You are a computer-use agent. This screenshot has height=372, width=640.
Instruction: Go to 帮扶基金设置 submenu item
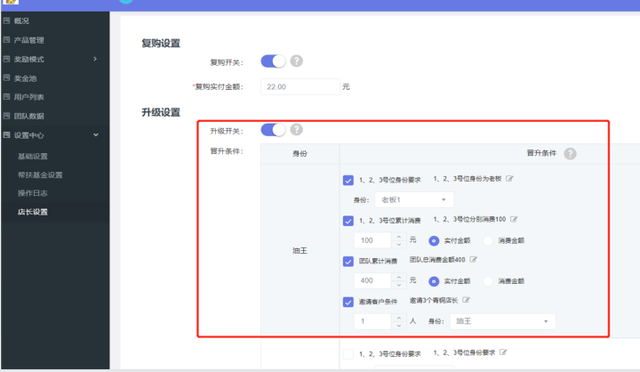point(40,175)
